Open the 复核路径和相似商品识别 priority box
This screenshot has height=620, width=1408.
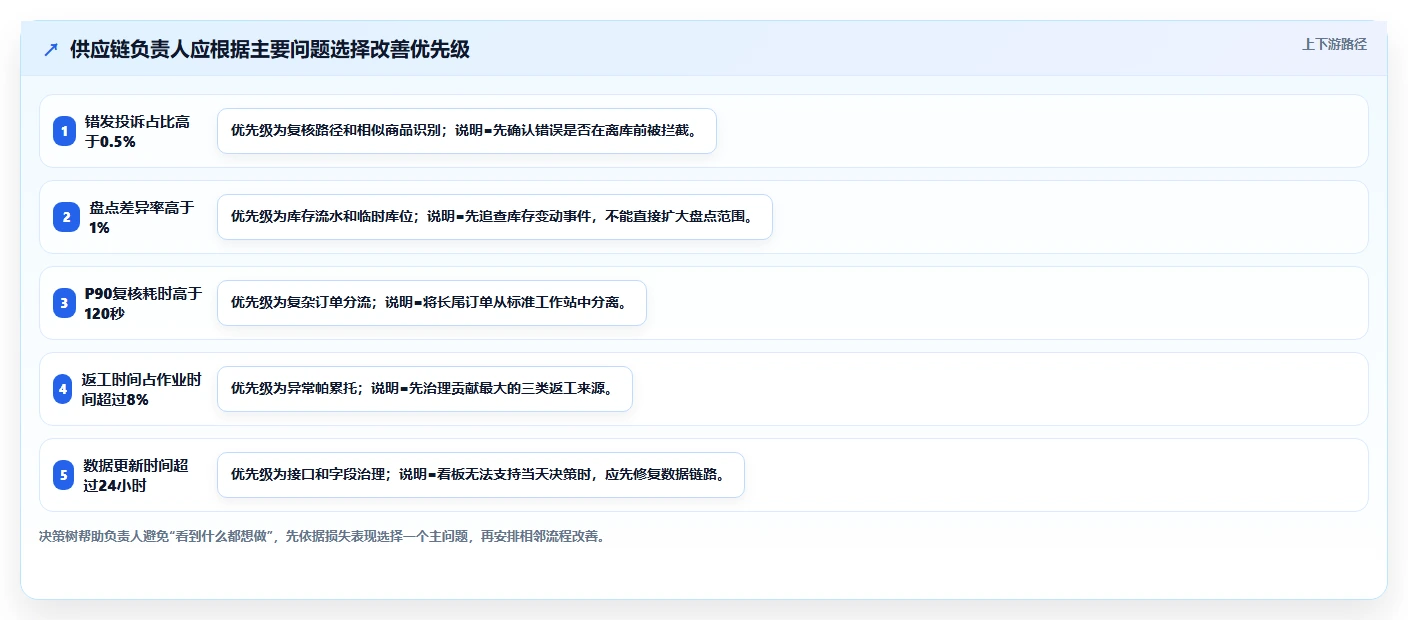coord(467,131)
